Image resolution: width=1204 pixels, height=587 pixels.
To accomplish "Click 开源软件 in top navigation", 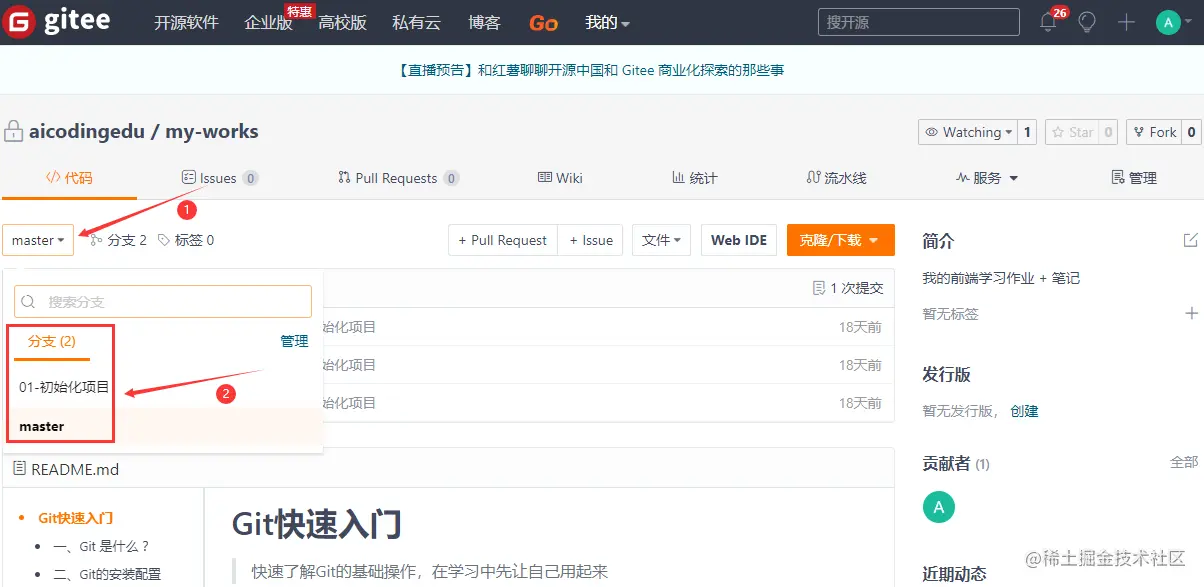I will [x=186, y=22].
